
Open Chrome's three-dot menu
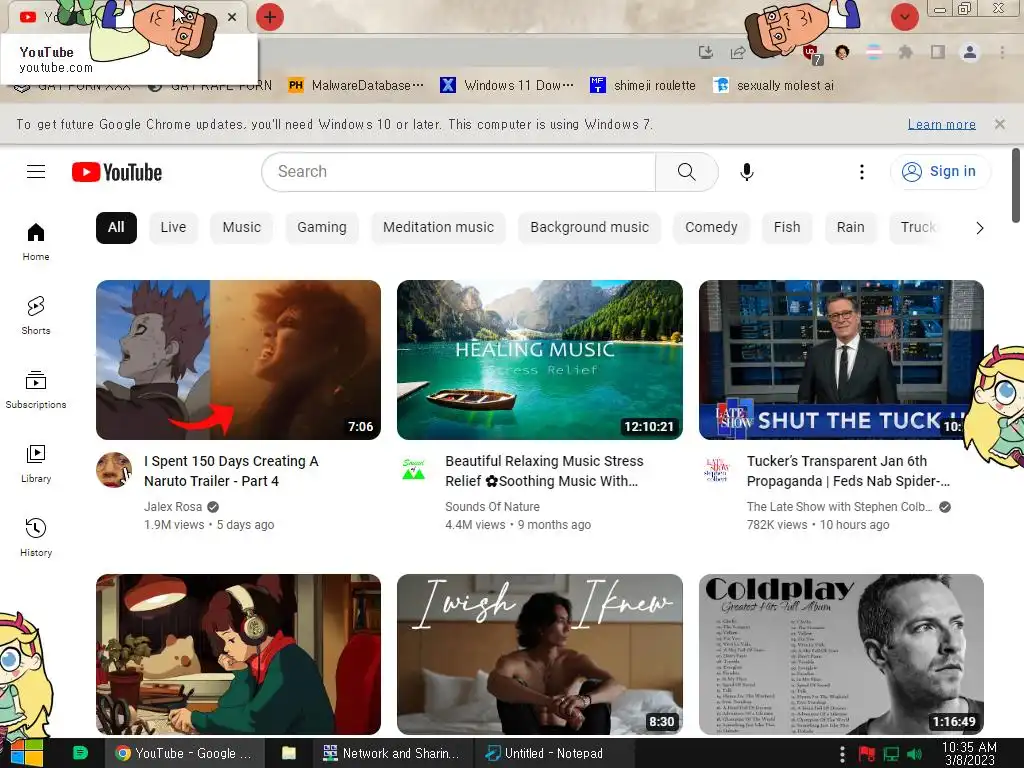pos(1002,52)
